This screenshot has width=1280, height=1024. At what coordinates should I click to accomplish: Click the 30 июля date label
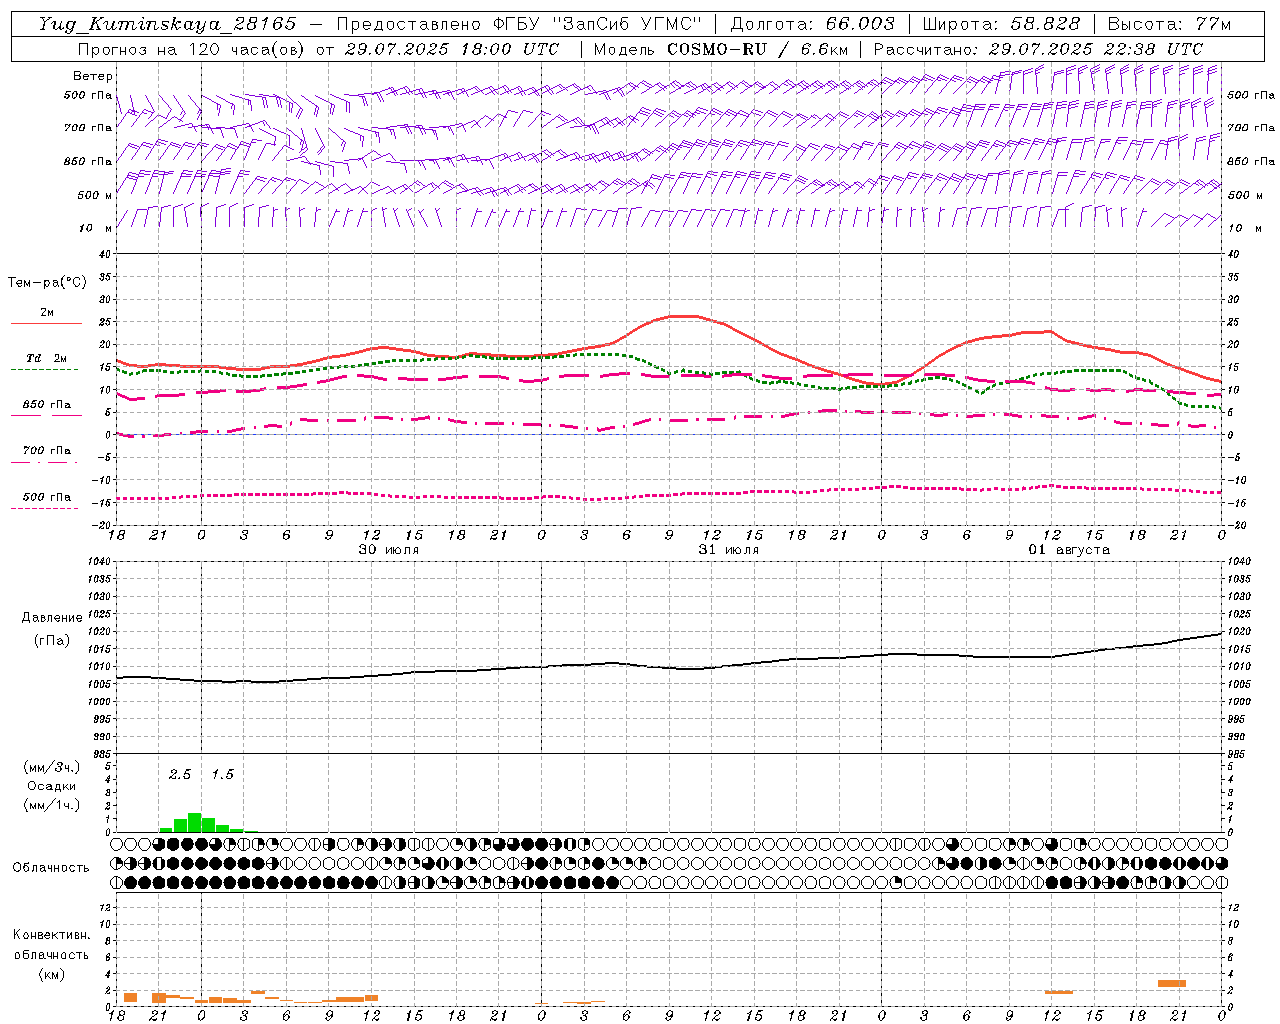click(388, 550)
